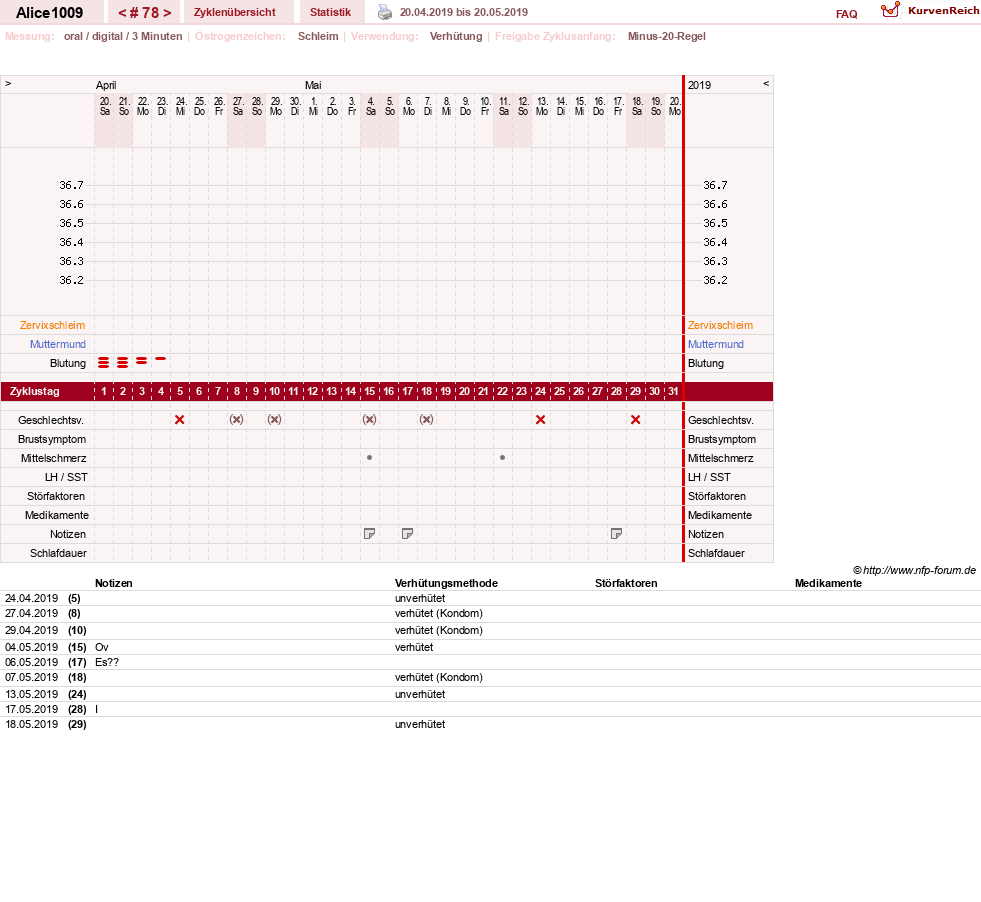Viewport: 981px width, 902px height.
Task: Click the light bleeding symbol on day 4
Action: (x=161, y=358)
